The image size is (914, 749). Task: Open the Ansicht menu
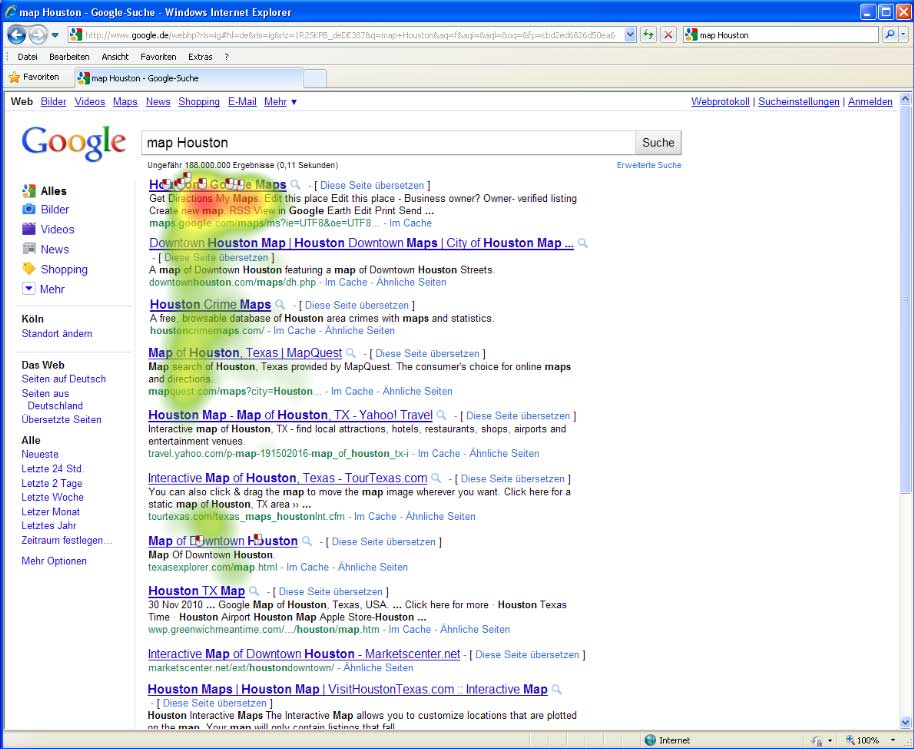point(115,57)
